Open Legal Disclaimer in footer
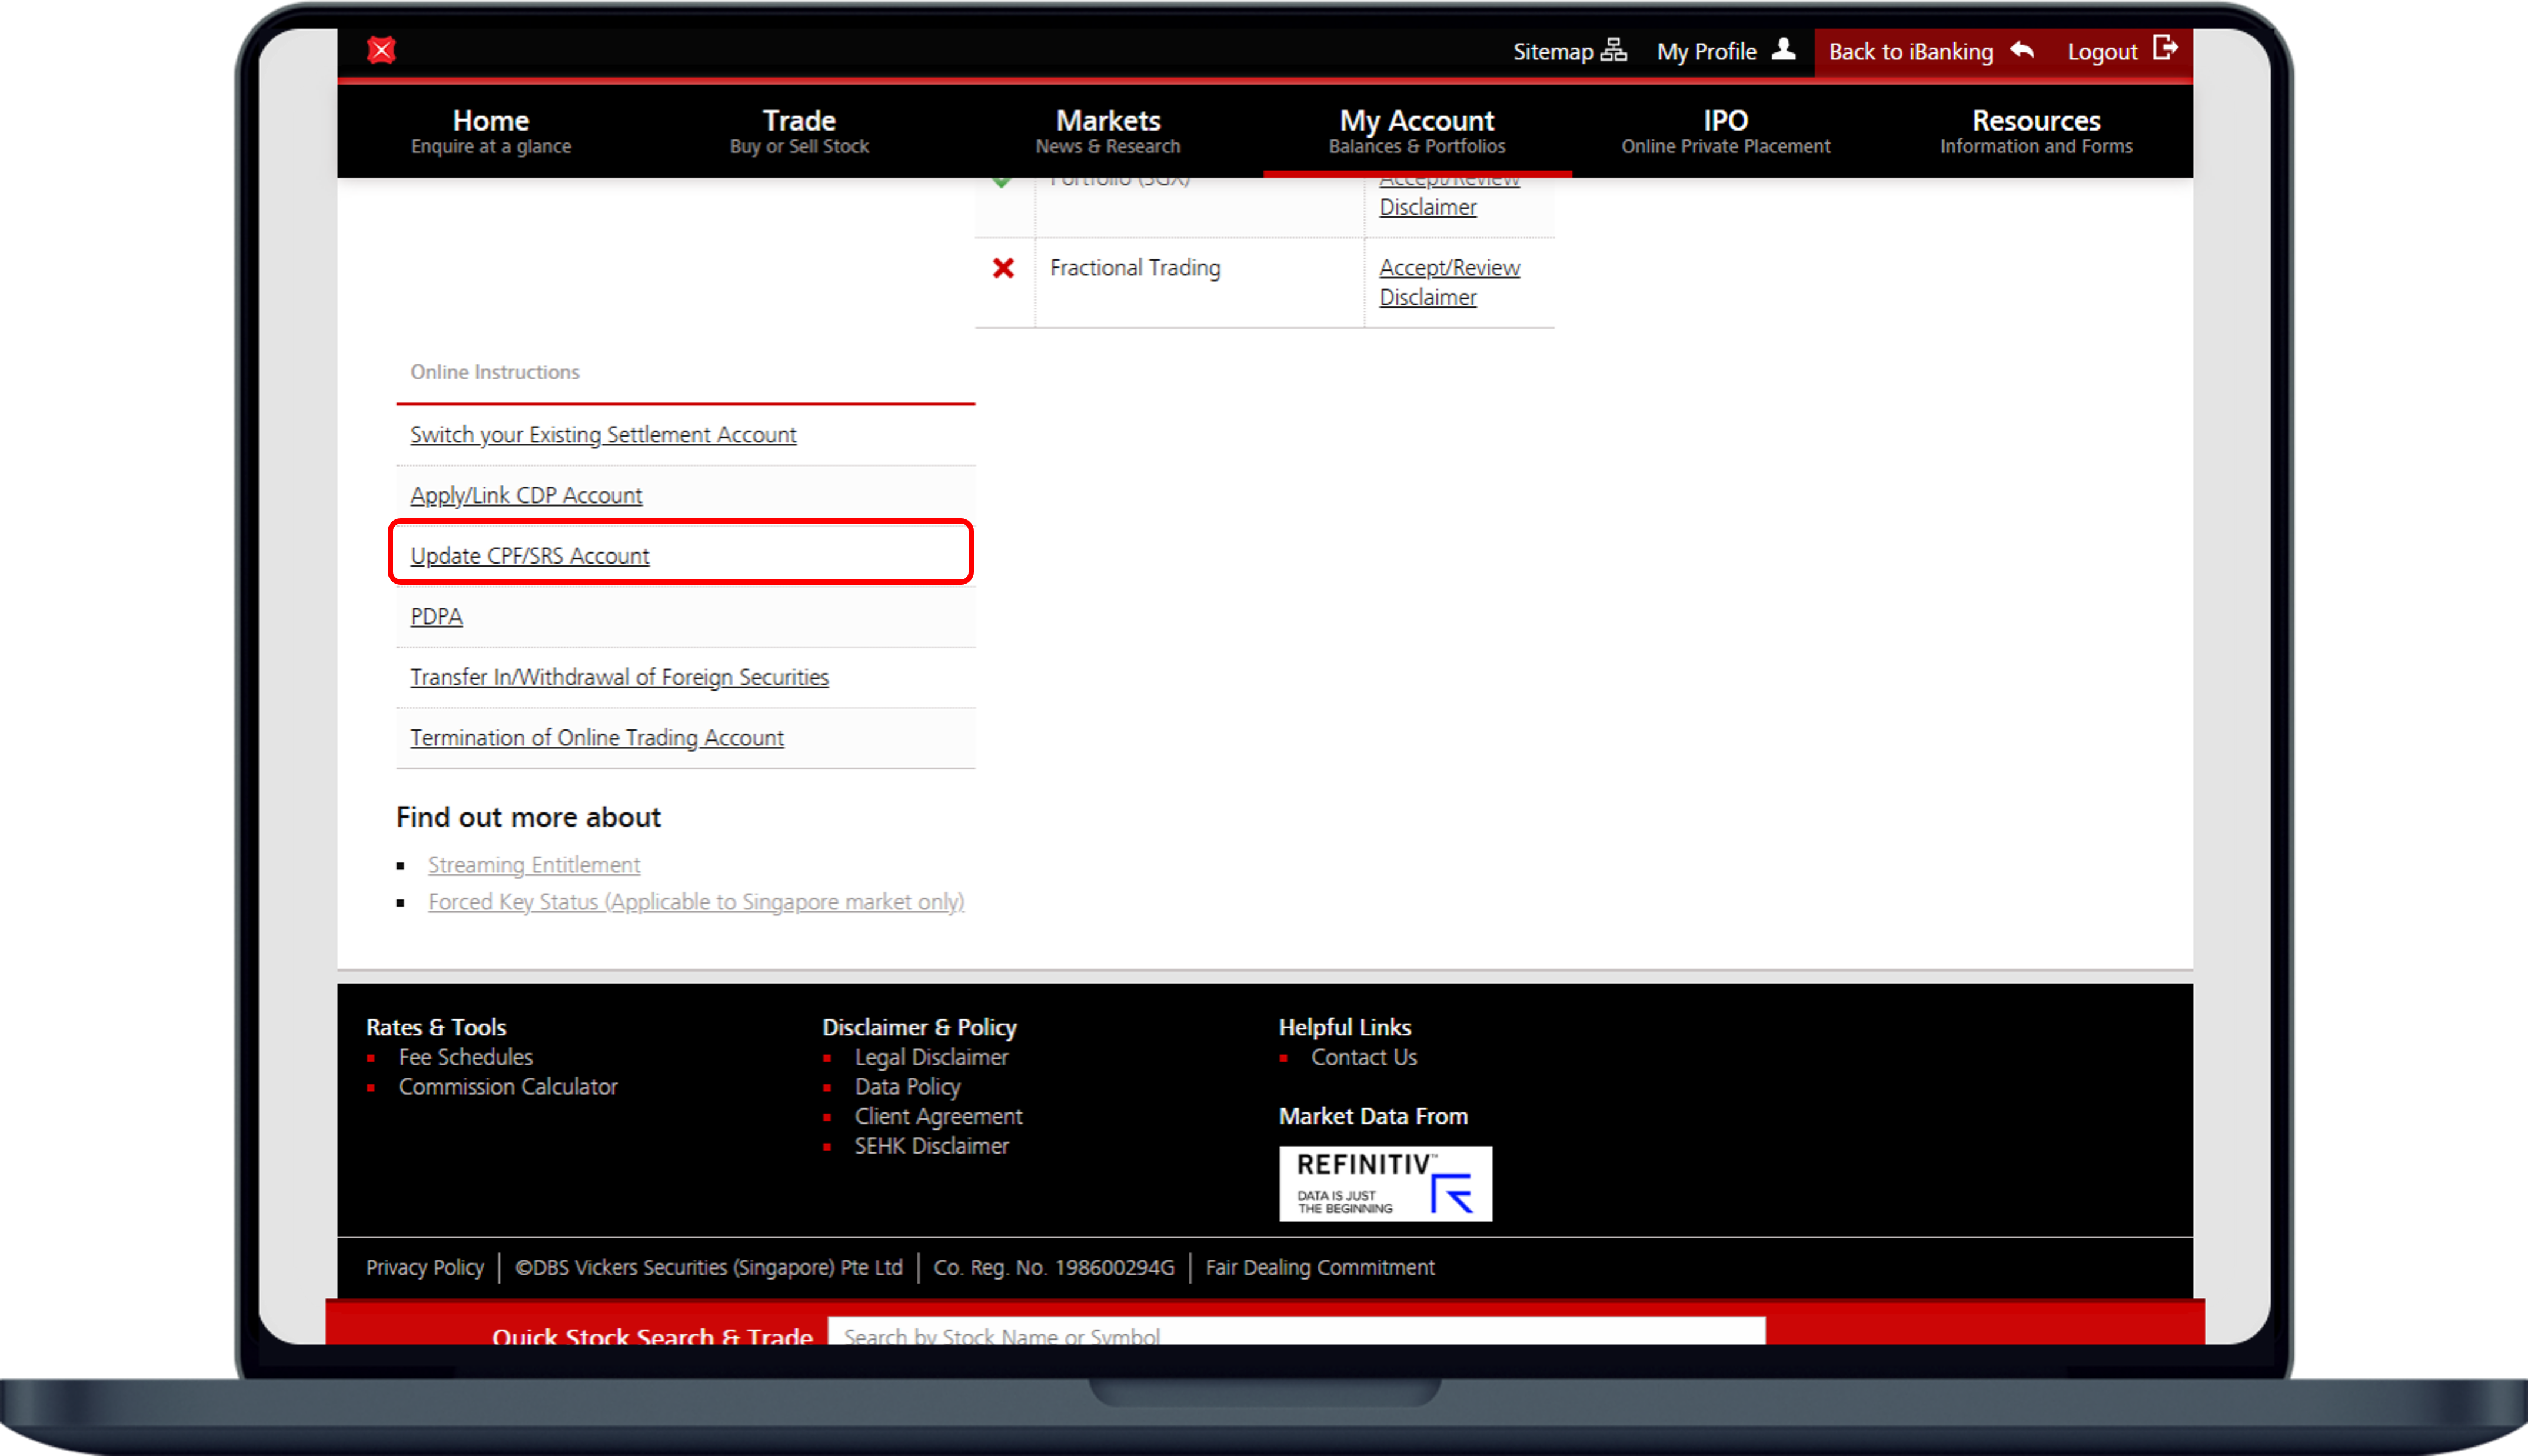Viewport: 2528px width, 1456px height. [931, 1057]
